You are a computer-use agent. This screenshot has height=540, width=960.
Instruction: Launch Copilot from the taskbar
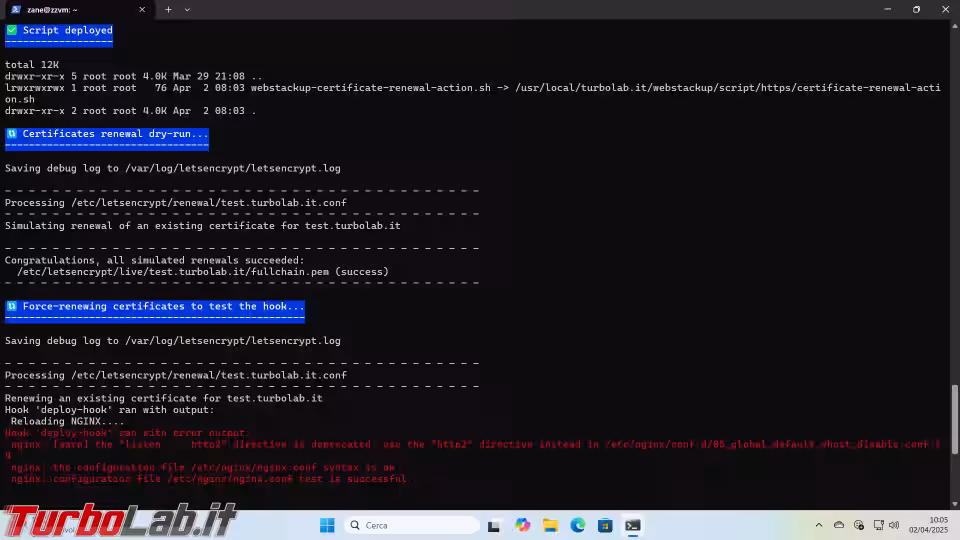pos(522,525)
